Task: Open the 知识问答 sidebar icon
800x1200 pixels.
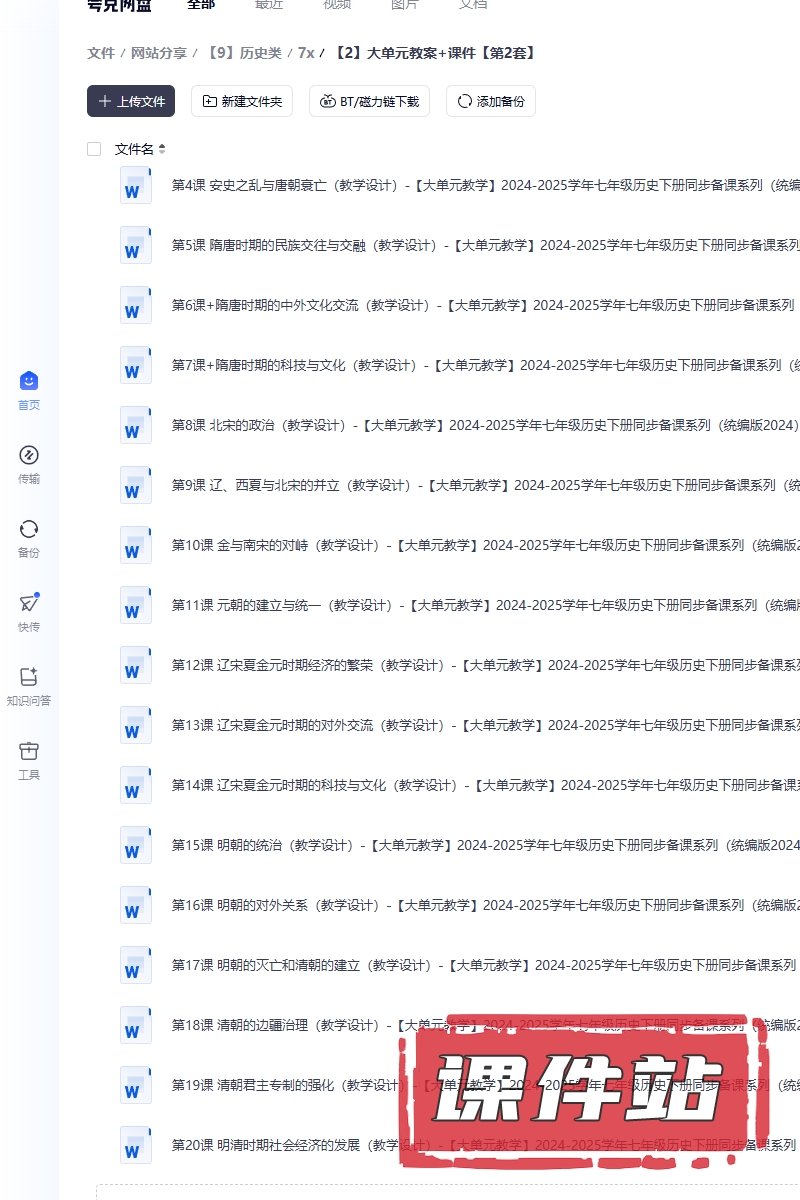Action: click(29, 678)
